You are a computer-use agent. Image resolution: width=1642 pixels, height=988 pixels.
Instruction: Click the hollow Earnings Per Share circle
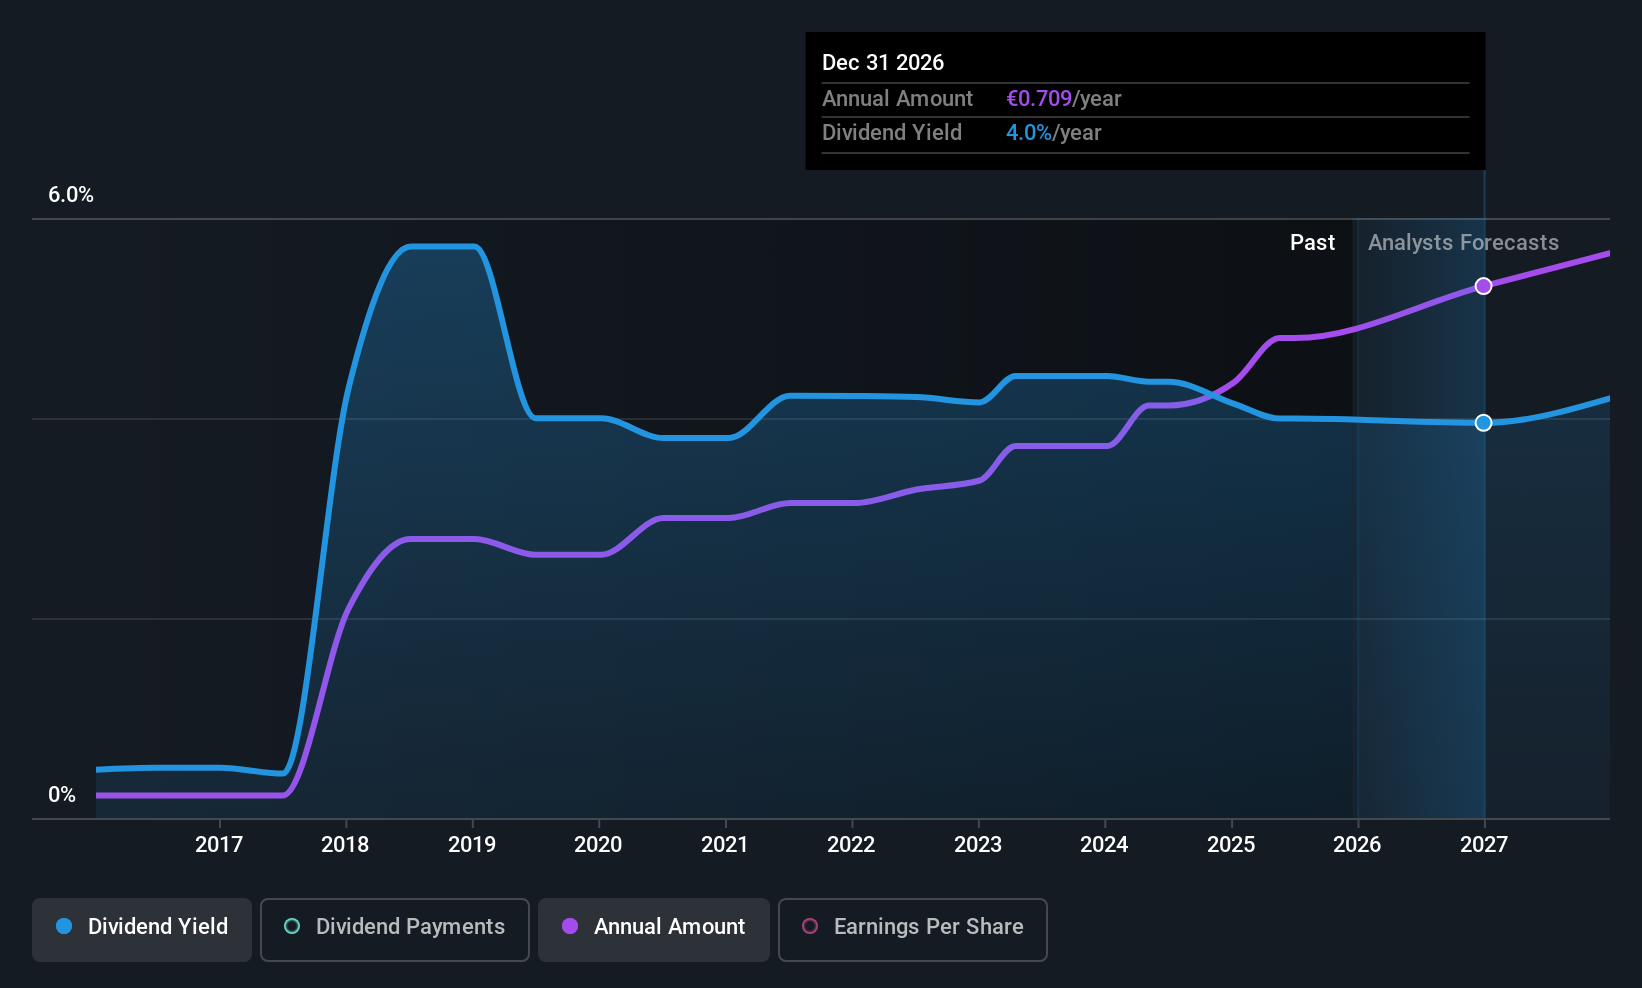pos(810,927)
